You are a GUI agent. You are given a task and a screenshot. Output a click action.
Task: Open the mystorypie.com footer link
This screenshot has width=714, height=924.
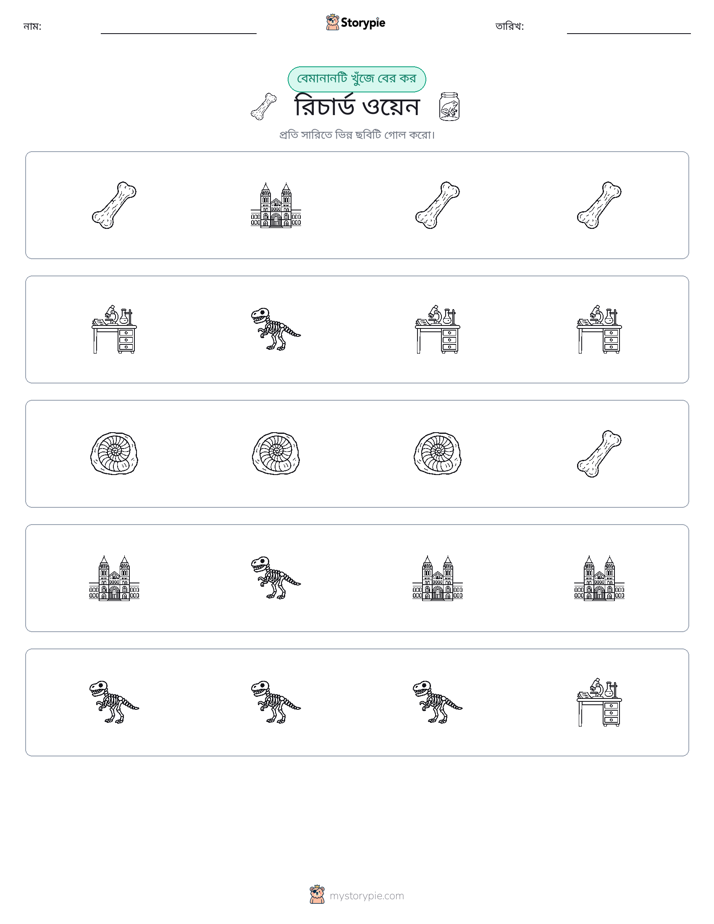pyautogui.click(x=366, y=896)
